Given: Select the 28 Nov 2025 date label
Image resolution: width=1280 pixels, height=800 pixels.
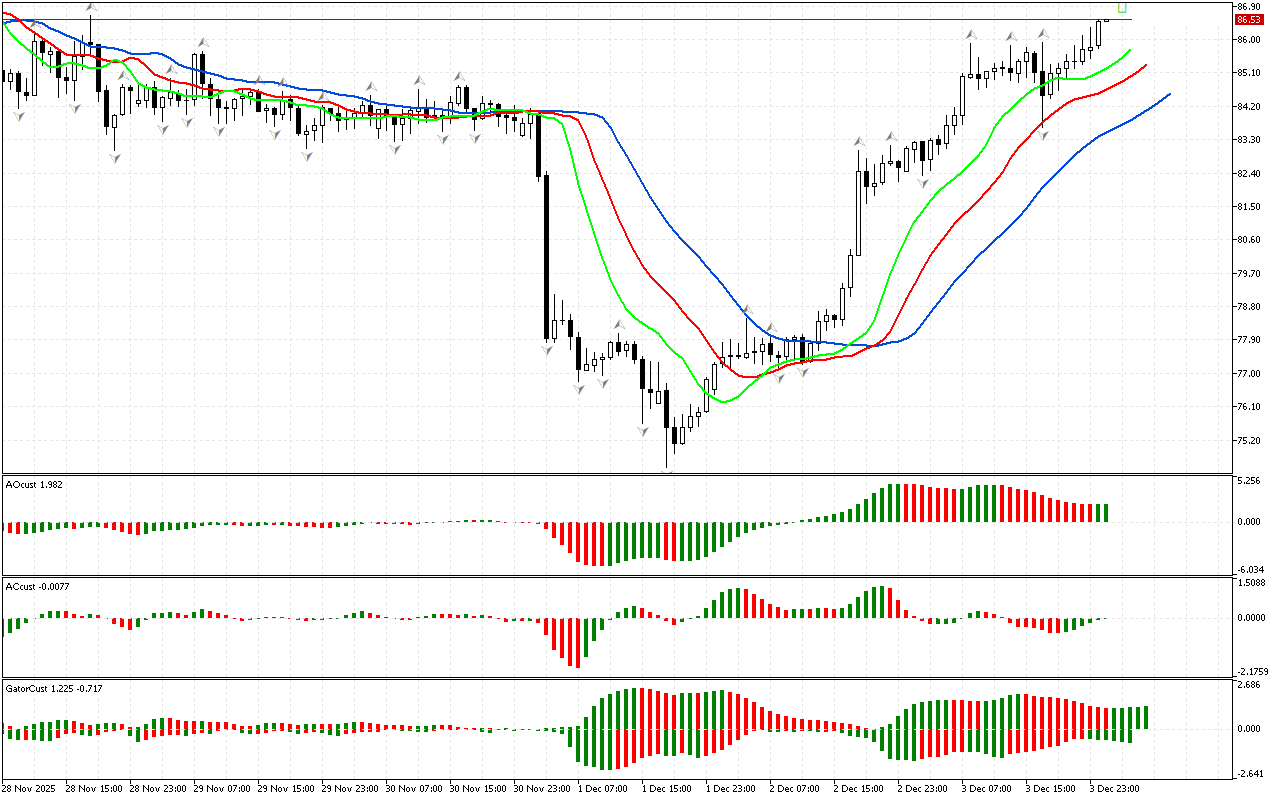Looking at the screenshot, I should [32, 788].
